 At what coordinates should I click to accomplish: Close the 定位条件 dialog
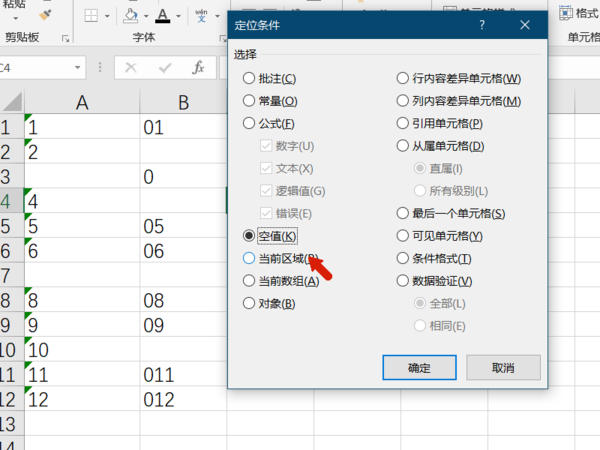525,25
